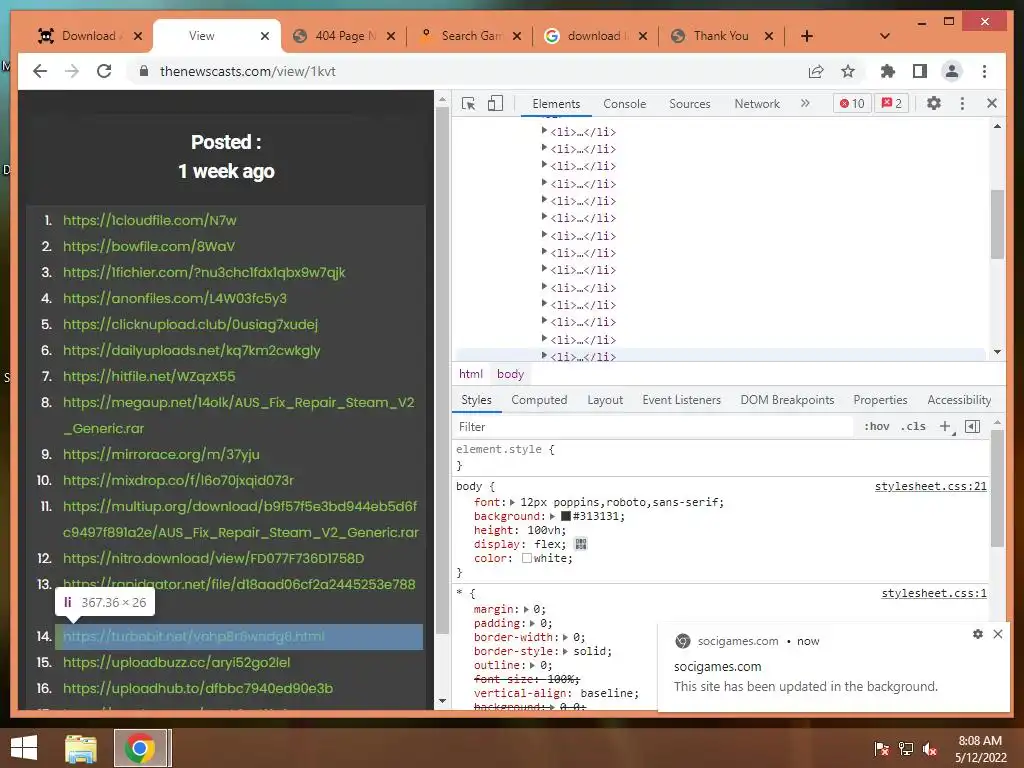1024x768 pixels.
Task: Close the DevTools panel
Action: pyautogui.click(x=992, y=103)
